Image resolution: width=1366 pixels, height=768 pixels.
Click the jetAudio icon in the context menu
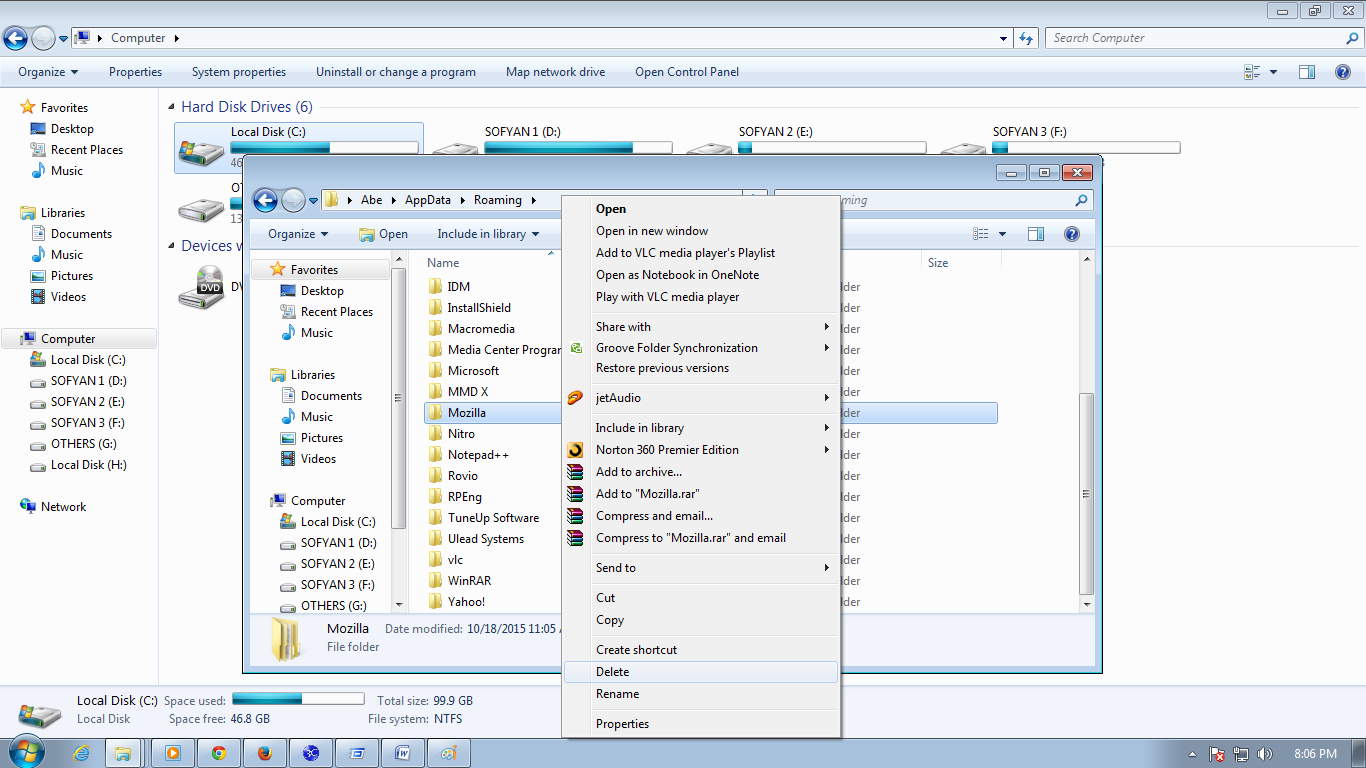tap(575, 397)
